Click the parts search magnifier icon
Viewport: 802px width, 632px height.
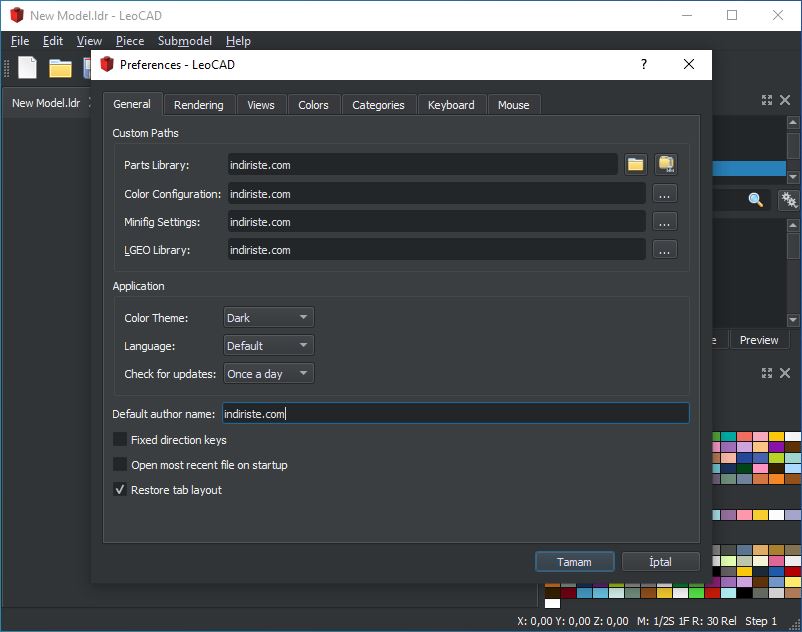(x=755, y=199)
